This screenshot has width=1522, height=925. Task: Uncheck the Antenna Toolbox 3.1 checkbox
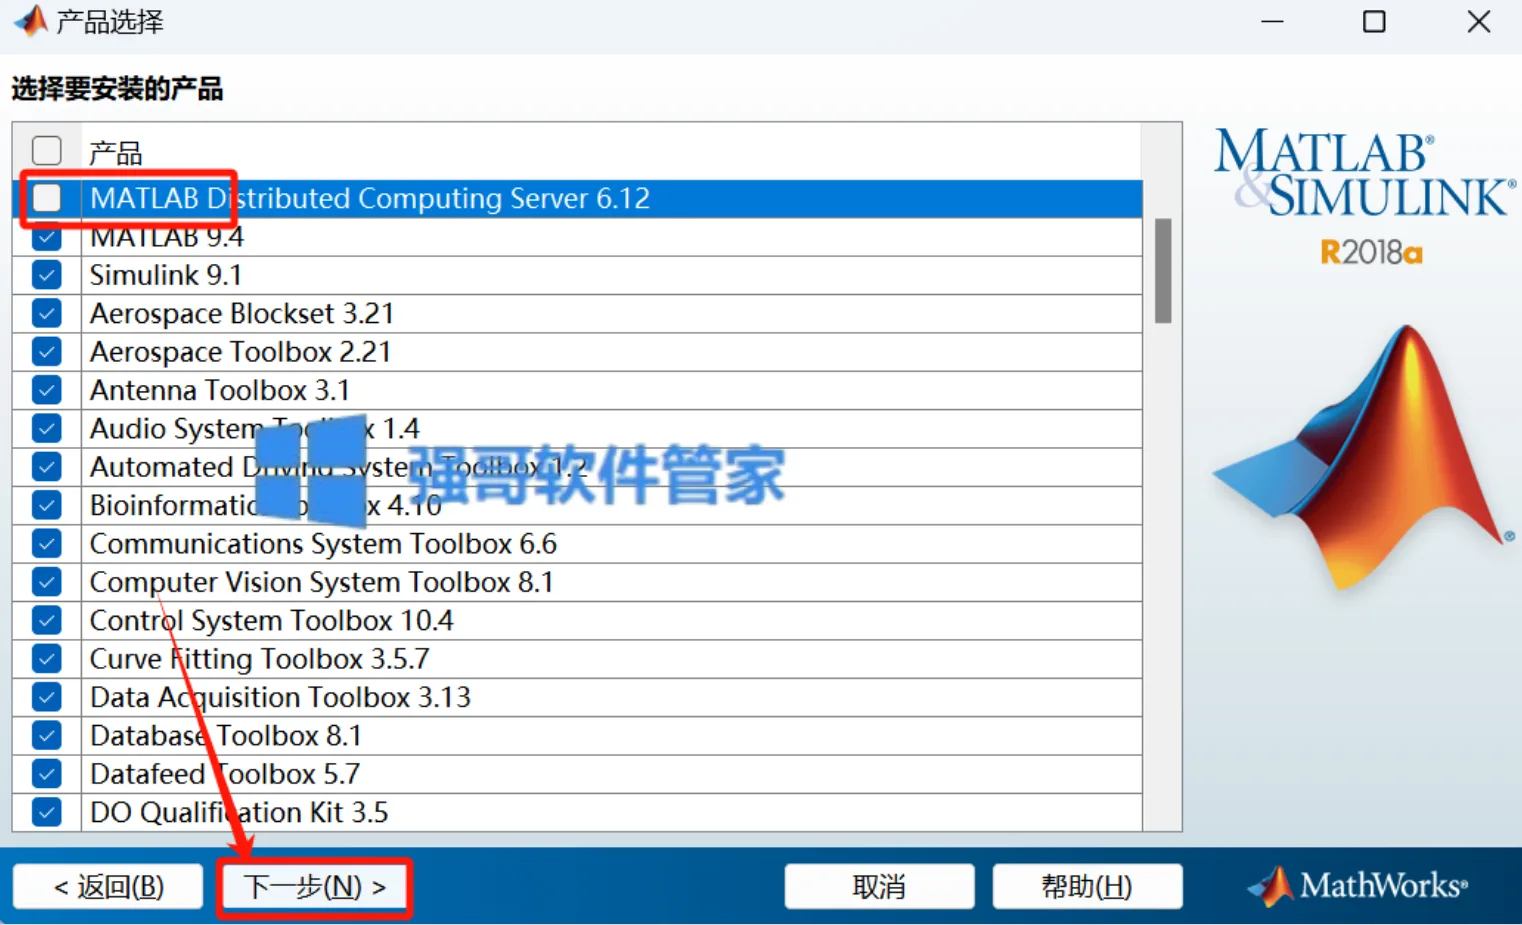[x=47, y=390]
